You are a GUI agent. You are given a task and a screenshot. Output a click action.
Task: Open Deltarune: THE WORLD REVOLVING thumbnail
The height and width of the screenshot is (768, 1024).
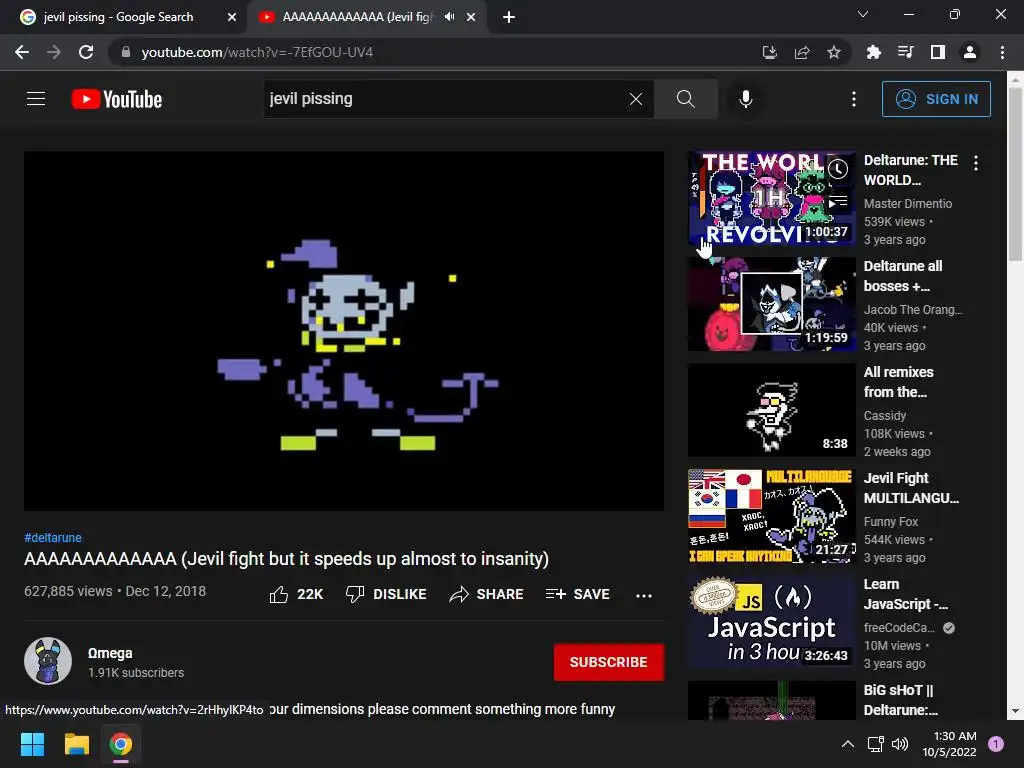[772, 198]
